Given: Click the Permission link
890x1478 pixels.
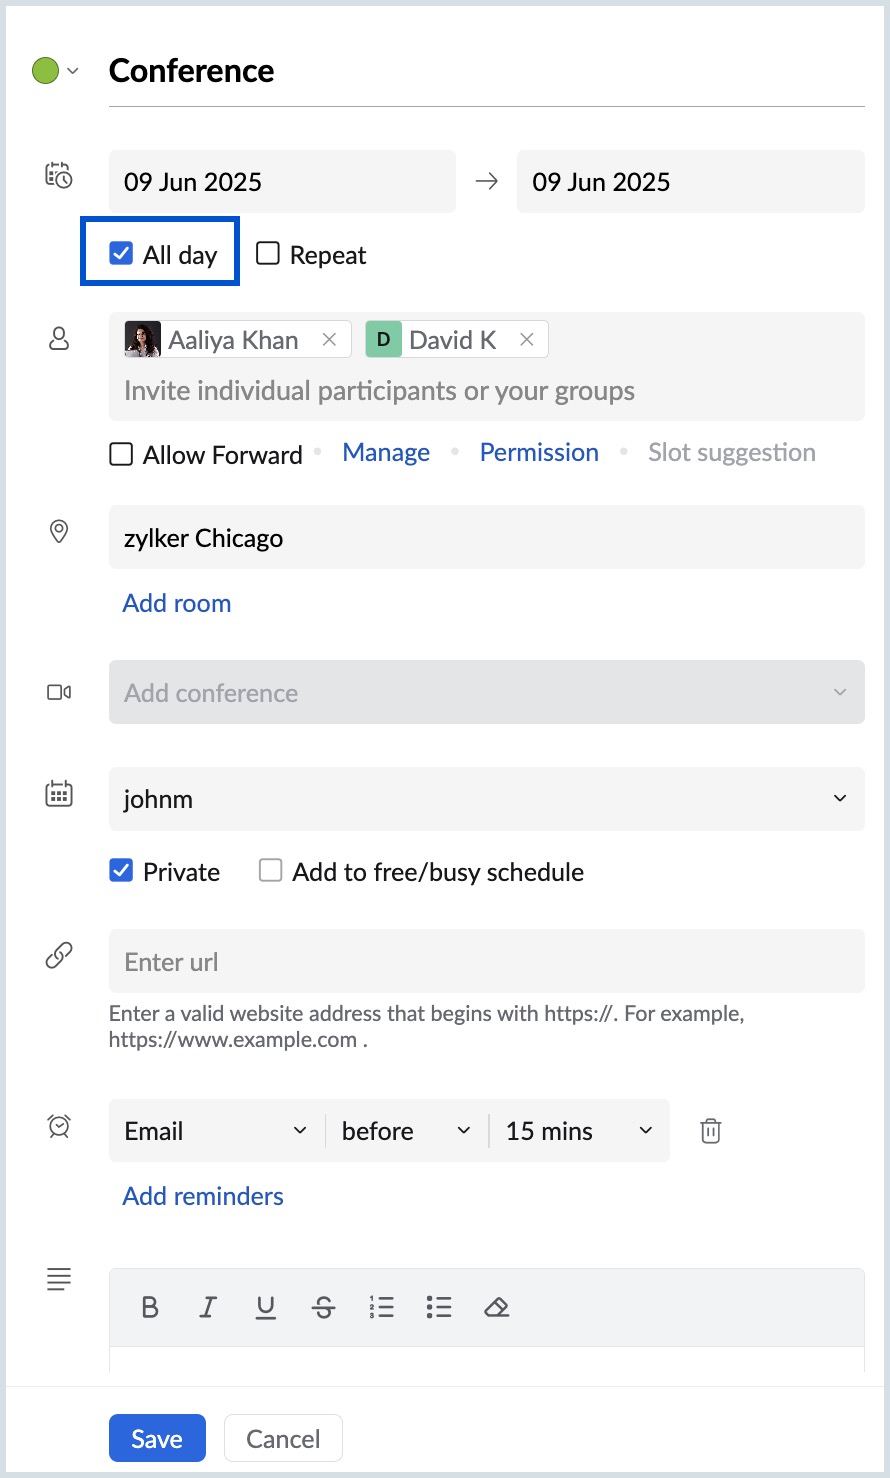Looking at the screenshot, I should pyautogui.click(x=539, y=453).
